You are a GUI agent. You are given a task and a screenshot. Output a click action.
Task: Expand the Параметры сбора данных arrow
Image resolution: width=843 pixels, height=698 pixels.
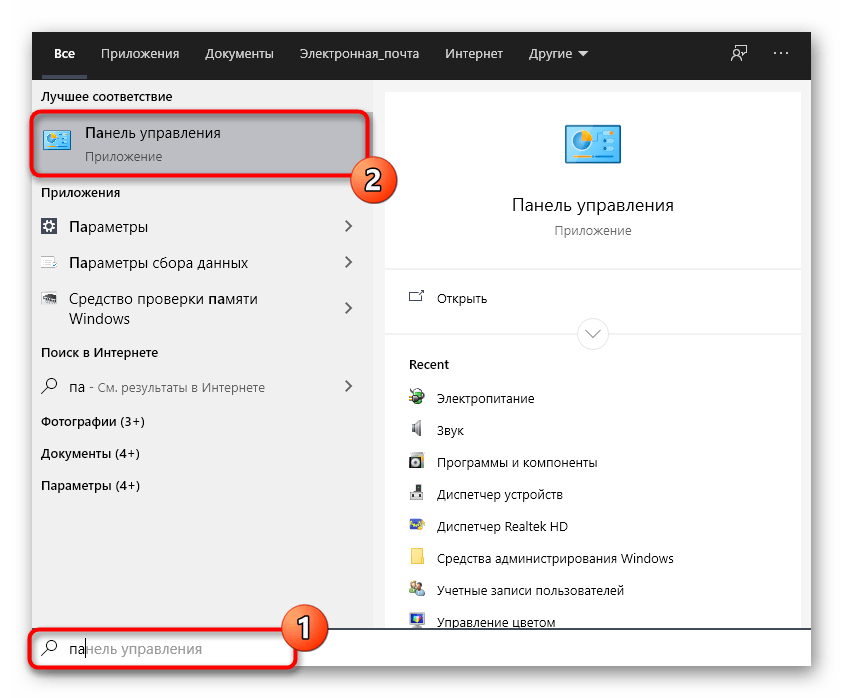(x=348, y=263)
